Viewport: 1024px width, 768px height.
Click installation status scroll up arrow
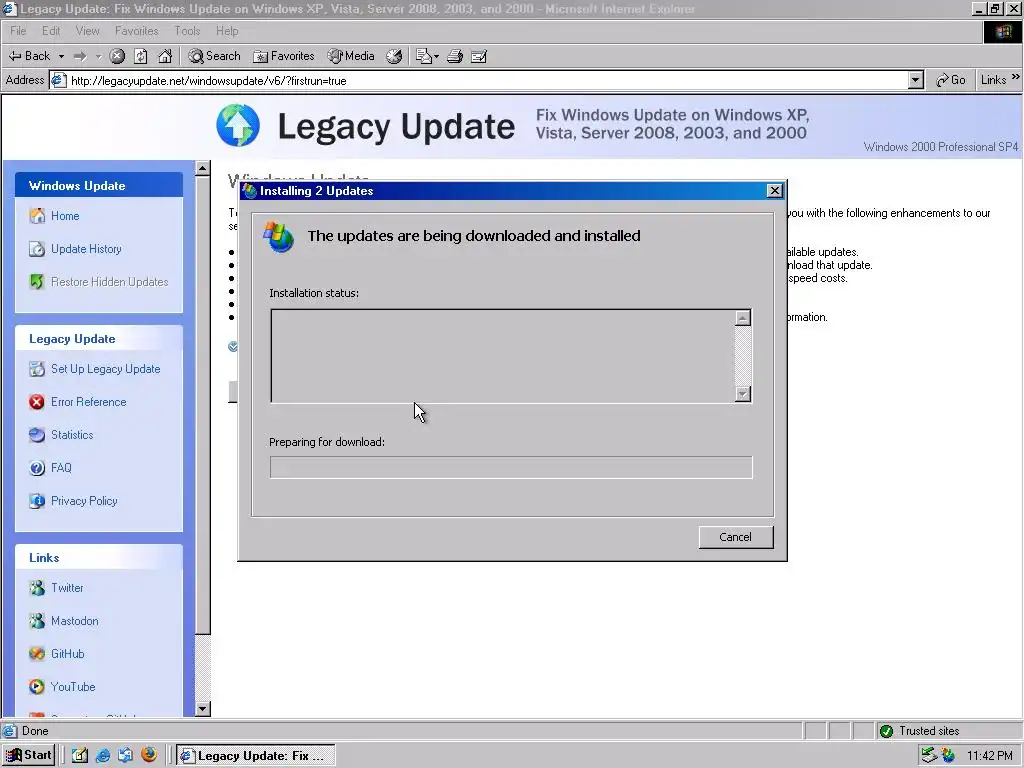click(743, 318)
